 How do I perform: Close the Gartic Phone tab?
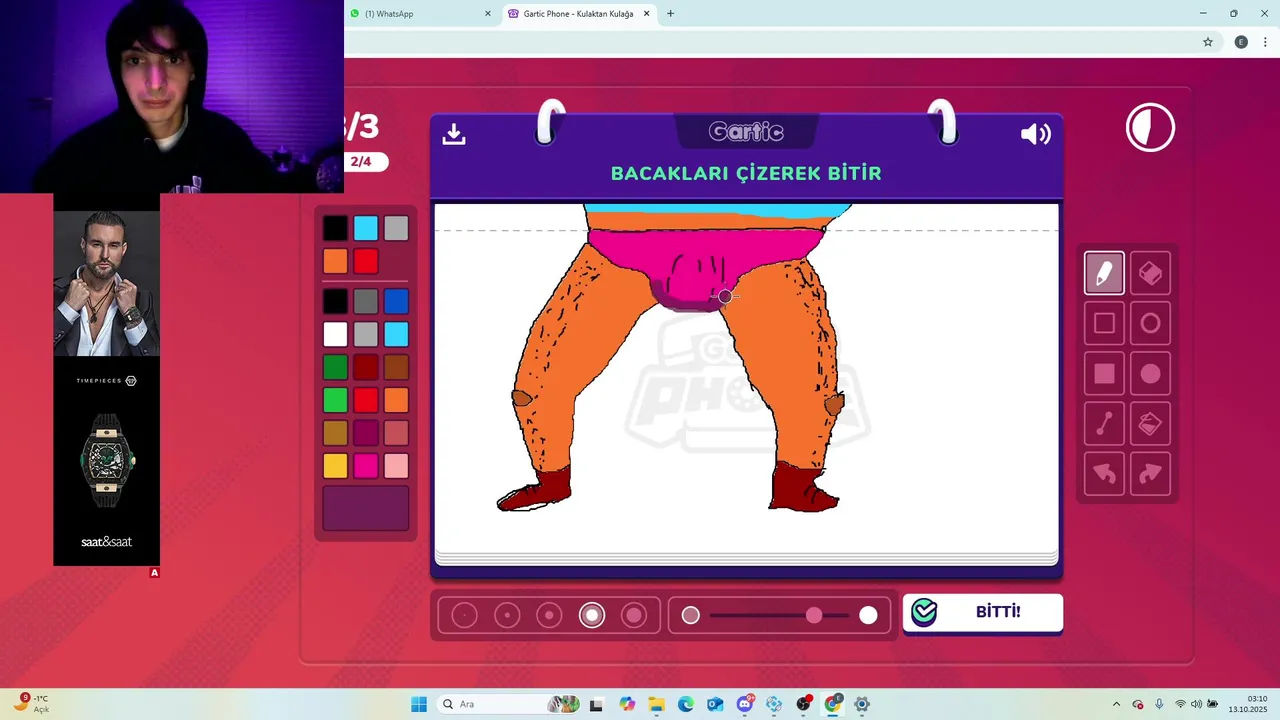(x=646, y=14)
